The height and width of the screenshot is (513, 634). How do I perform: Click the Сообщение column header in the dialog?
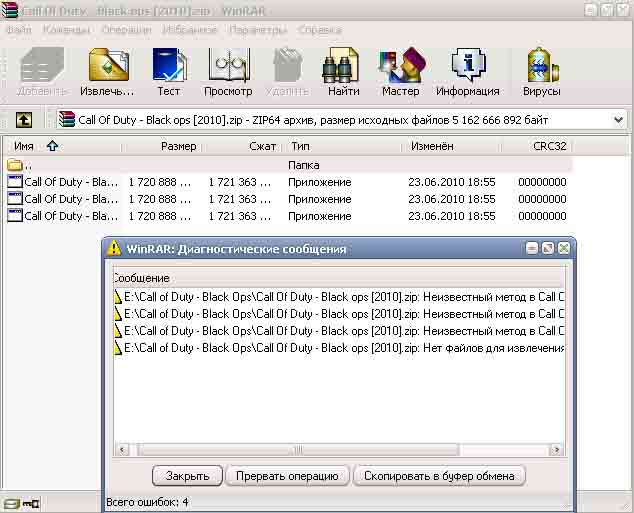pyautogui.click(x=339, y=278)
